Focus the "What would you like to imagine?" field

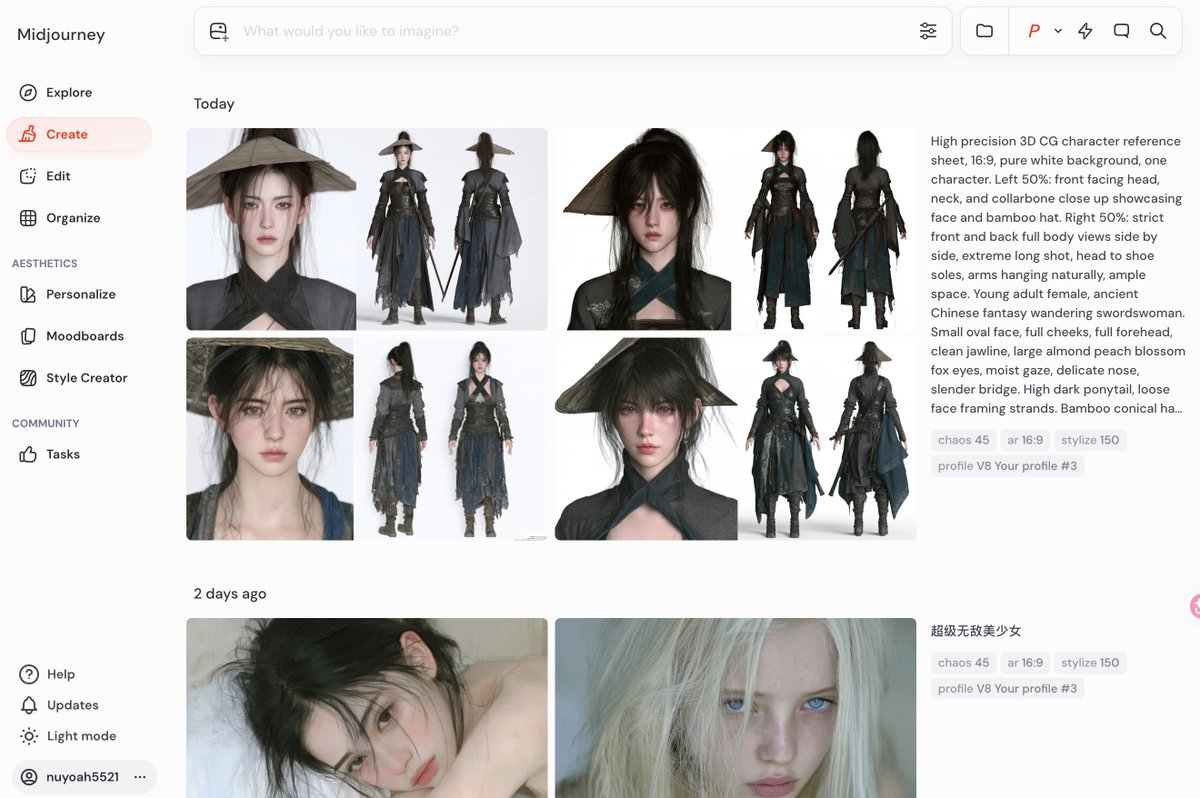point(573,31)
